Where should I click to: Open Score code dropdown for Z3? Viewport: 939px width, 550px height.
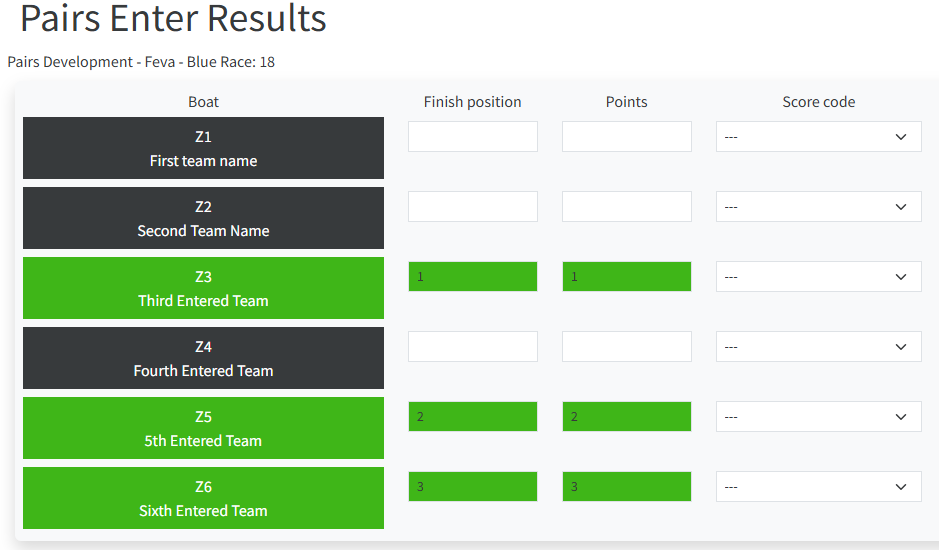[818, 277]
